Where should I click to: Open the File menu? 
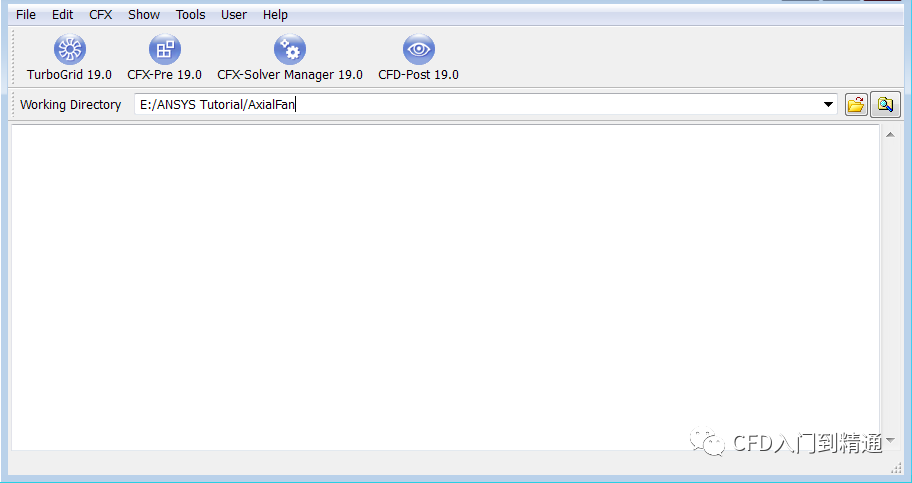(26, 15)
